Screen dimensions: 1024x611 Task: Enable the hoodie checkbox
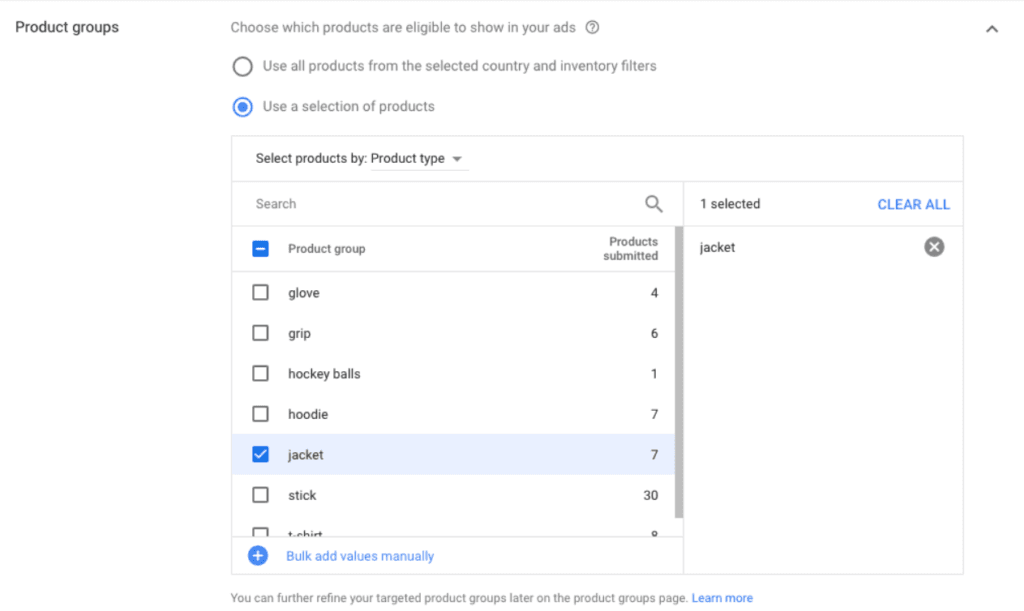261,414
